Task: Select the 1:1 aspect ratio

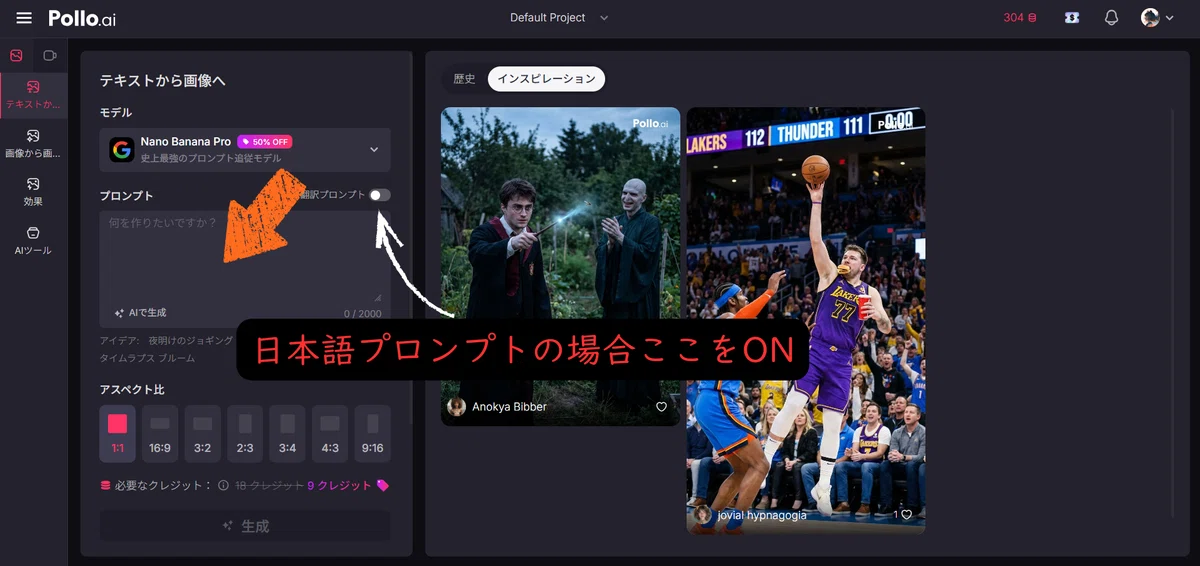Action: pyautogui.click(x=118, y=433)
